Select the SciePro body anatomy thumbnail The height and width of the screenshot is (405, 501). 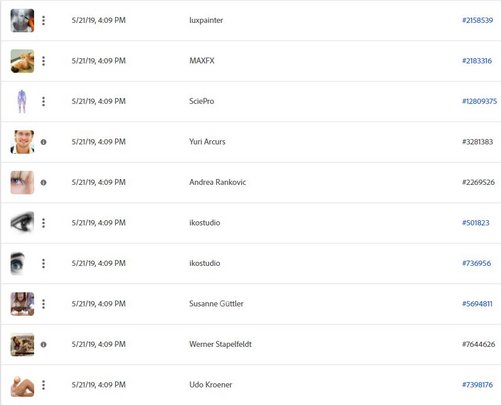[22, 101]
